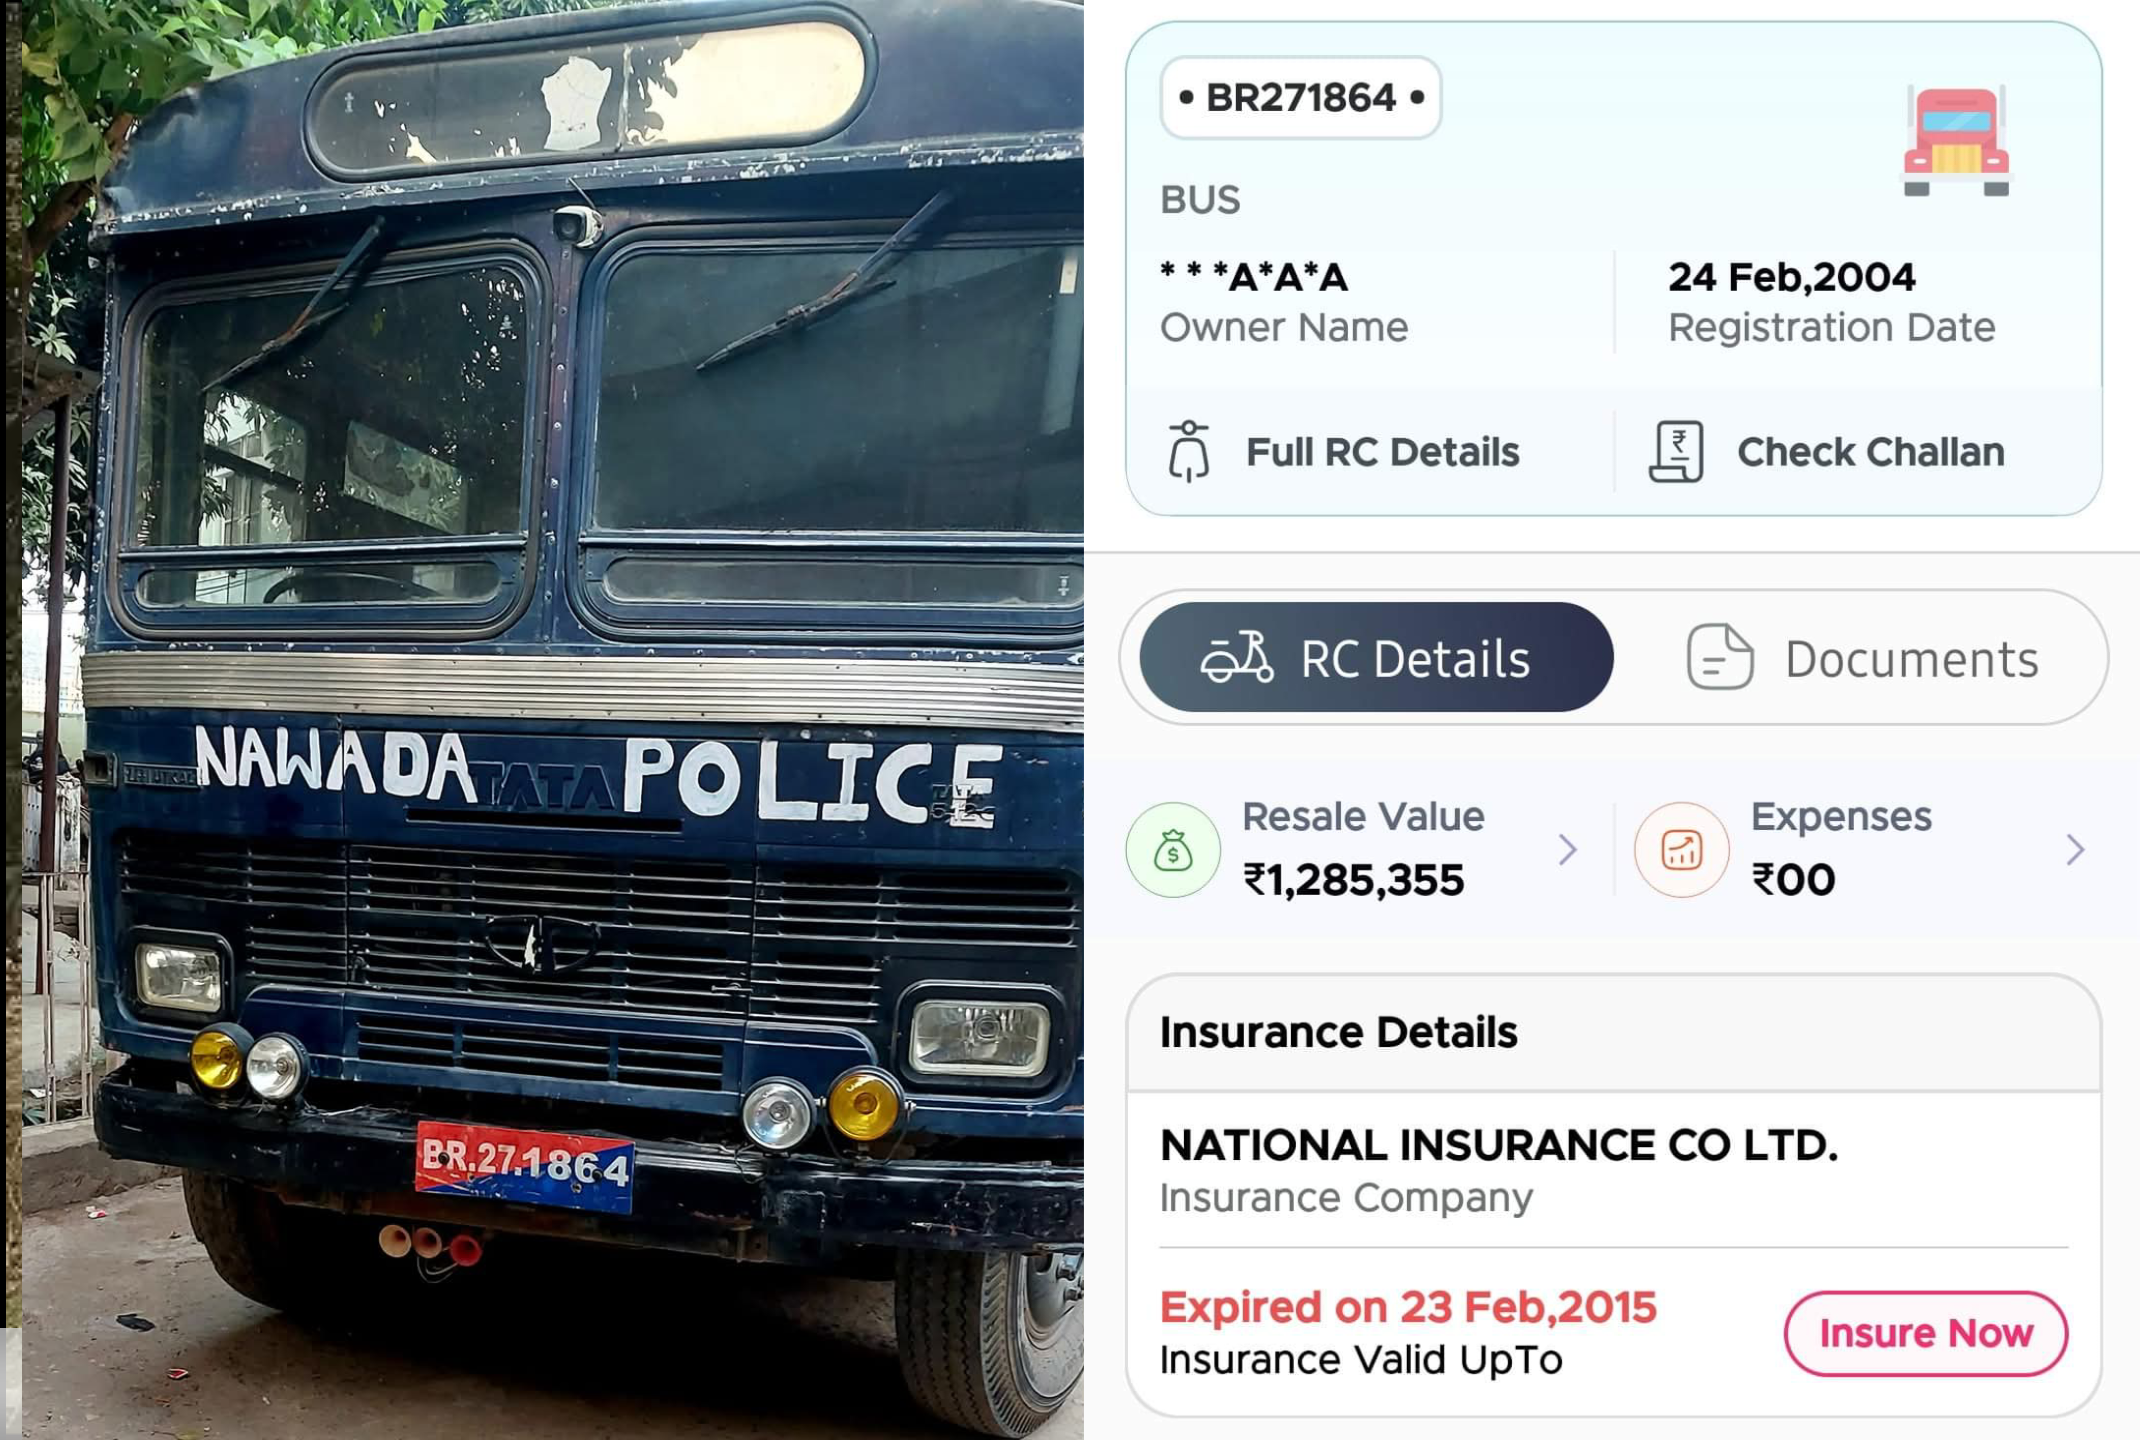Tap the Check Challan button

point(1870,452)
